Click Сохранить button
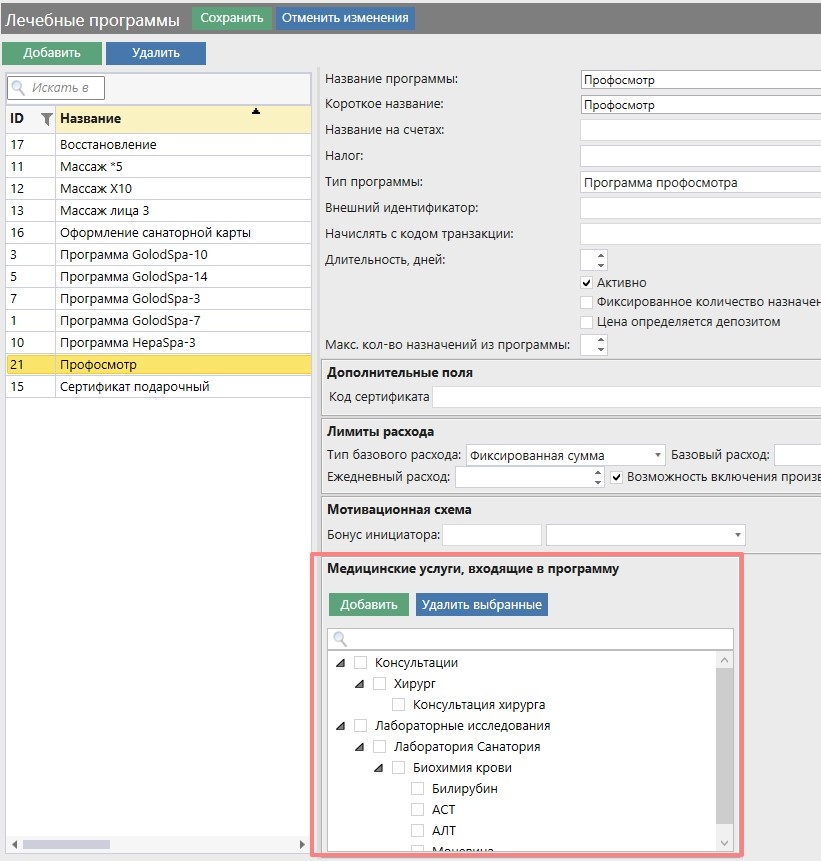 click(232, 18)
